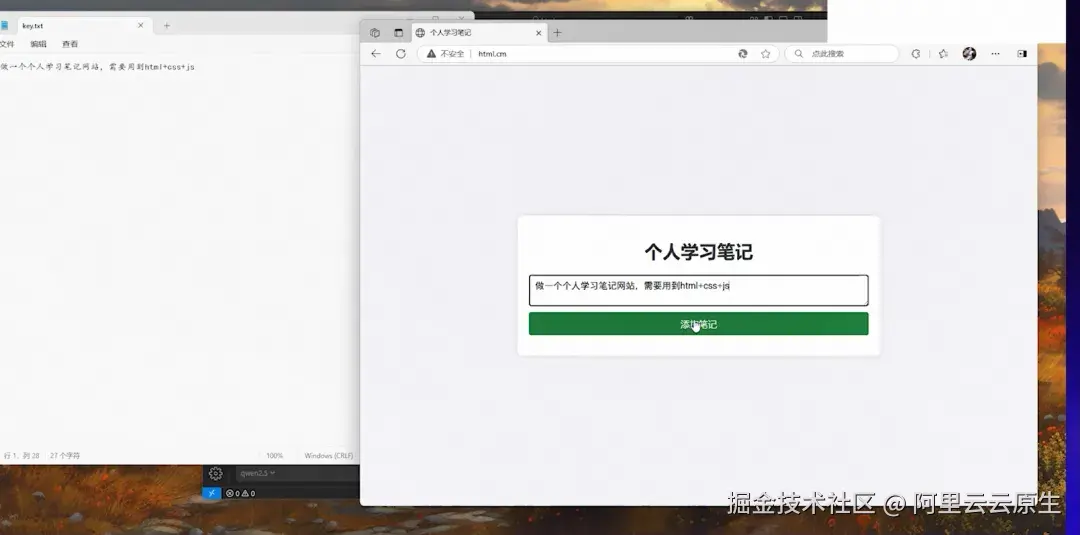Click the 不安全 security warning icon
This screenshot has width=1080, height=535.
pos(431,54)
